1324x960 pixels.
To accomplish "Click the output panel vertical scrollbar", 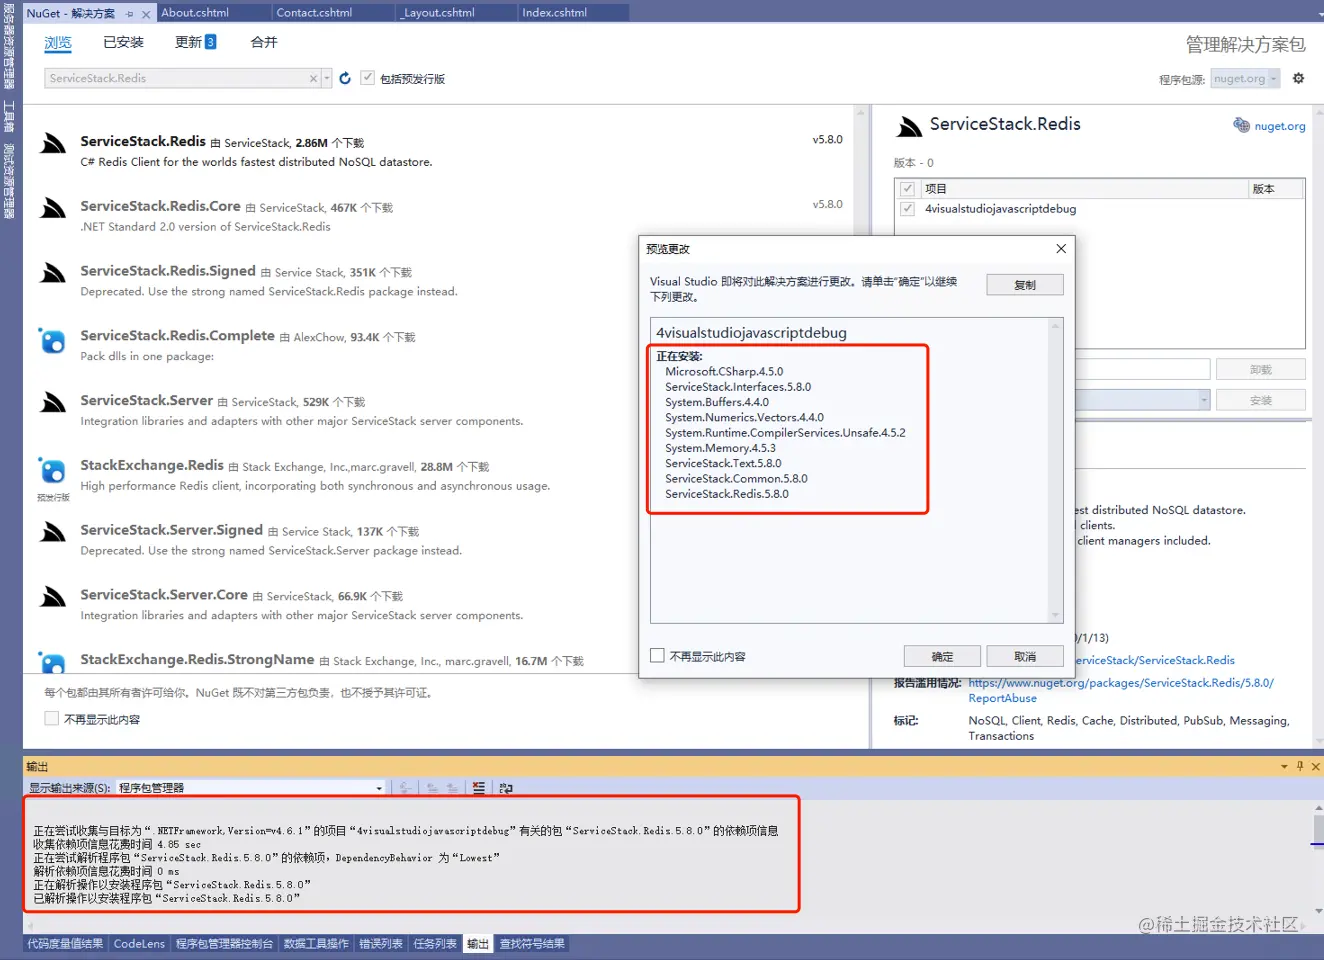I will coord(1318,859).
